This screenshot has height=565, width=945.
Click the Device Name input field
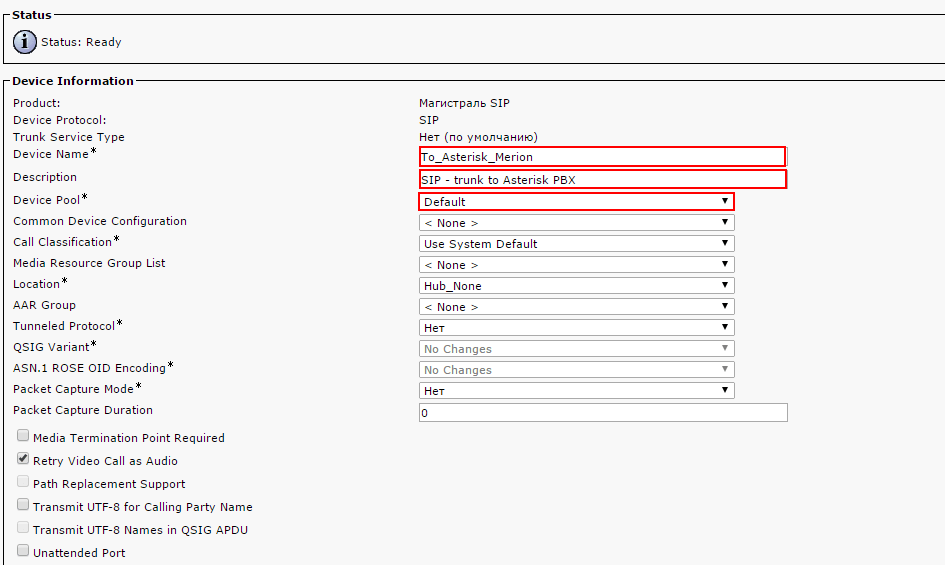point(602,157)
